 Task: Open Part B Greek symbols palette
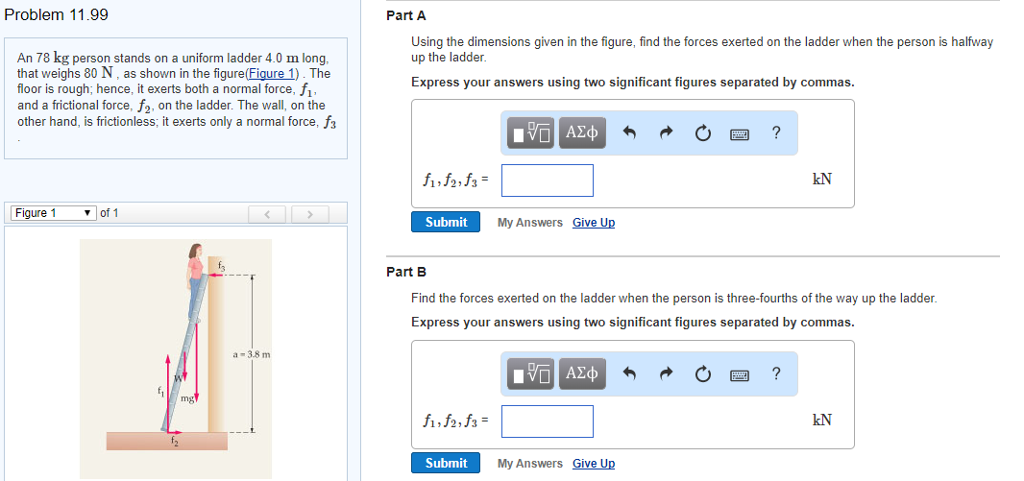582,374
